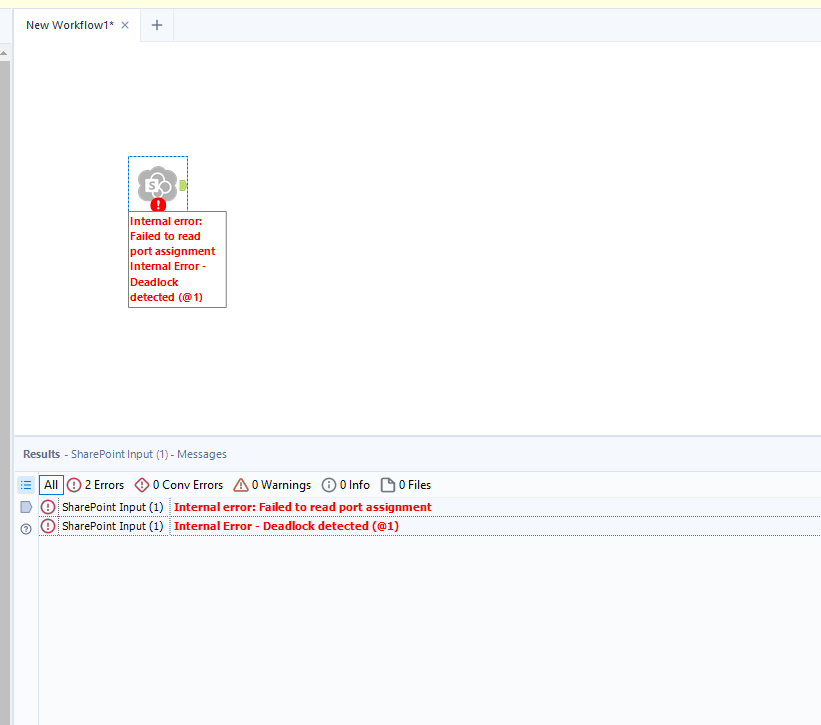The height and width of the screenshot is (725, 821).
Task: Click the document icon beside the first error row
Action: coord(26,507)
